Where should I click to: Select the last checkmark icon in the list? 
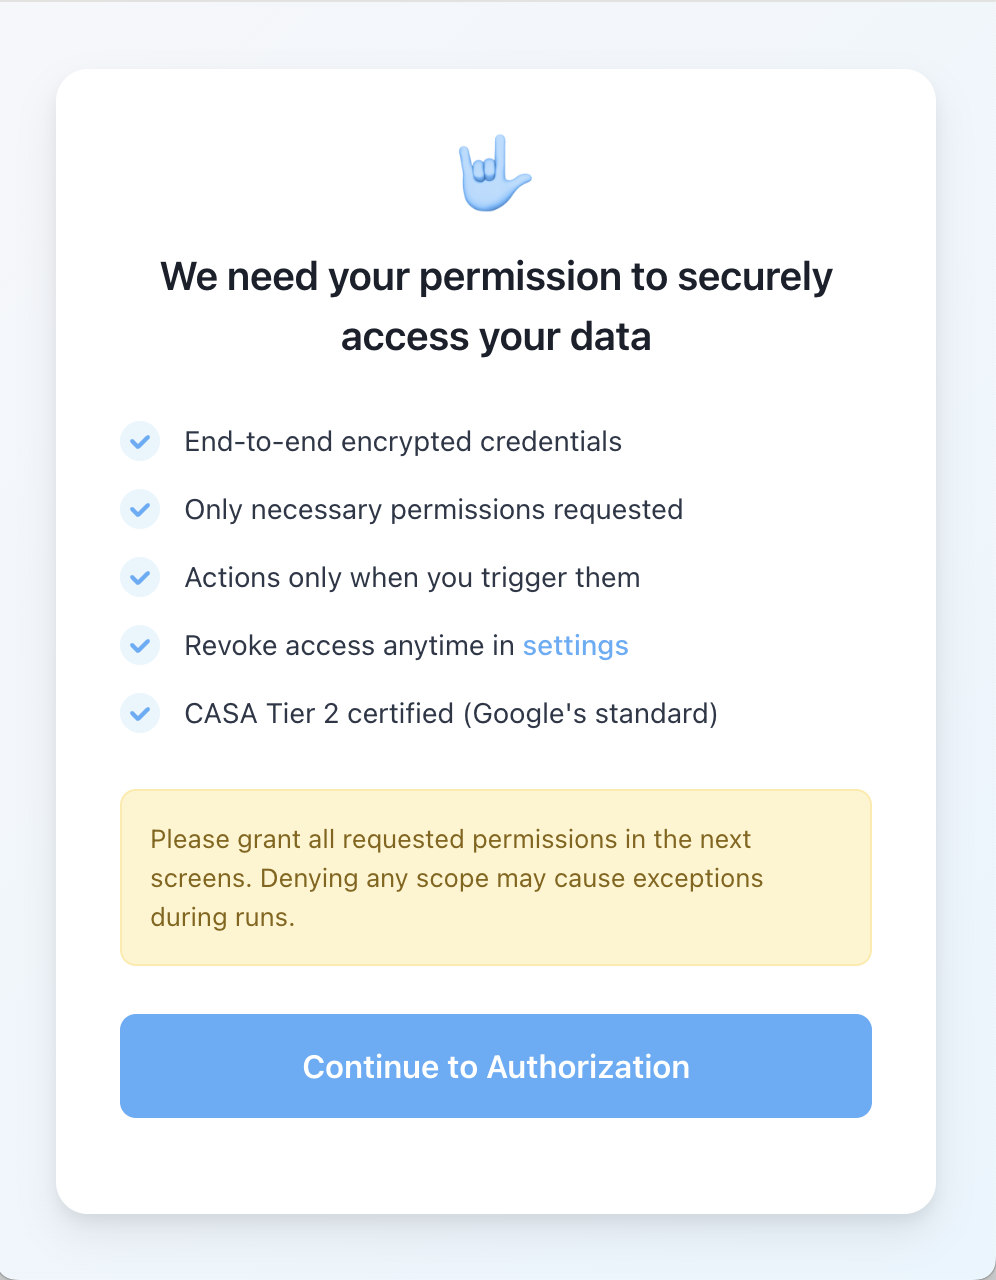pyautogui.click(x=140, y=713)
